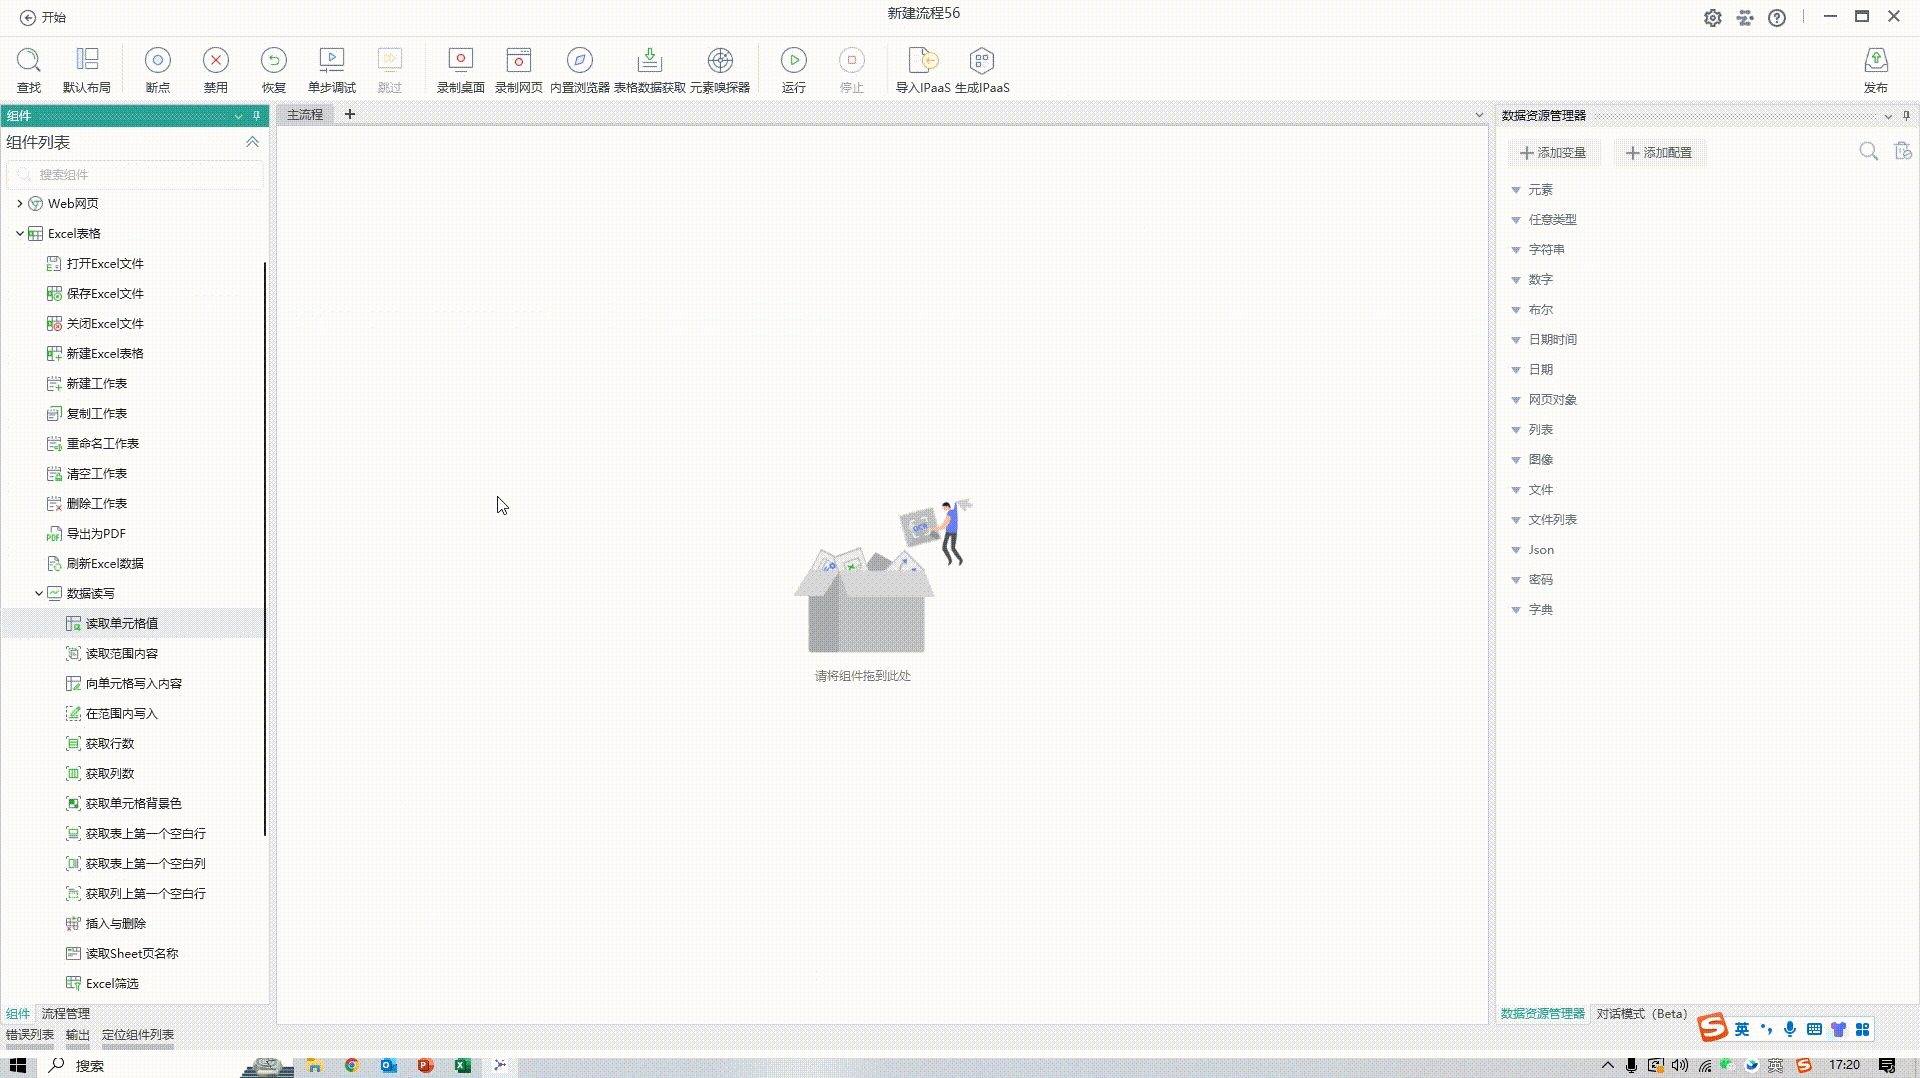1920x1078 pixels.
Task: Click search icon in data resource manager
Action: point(1868,152)
